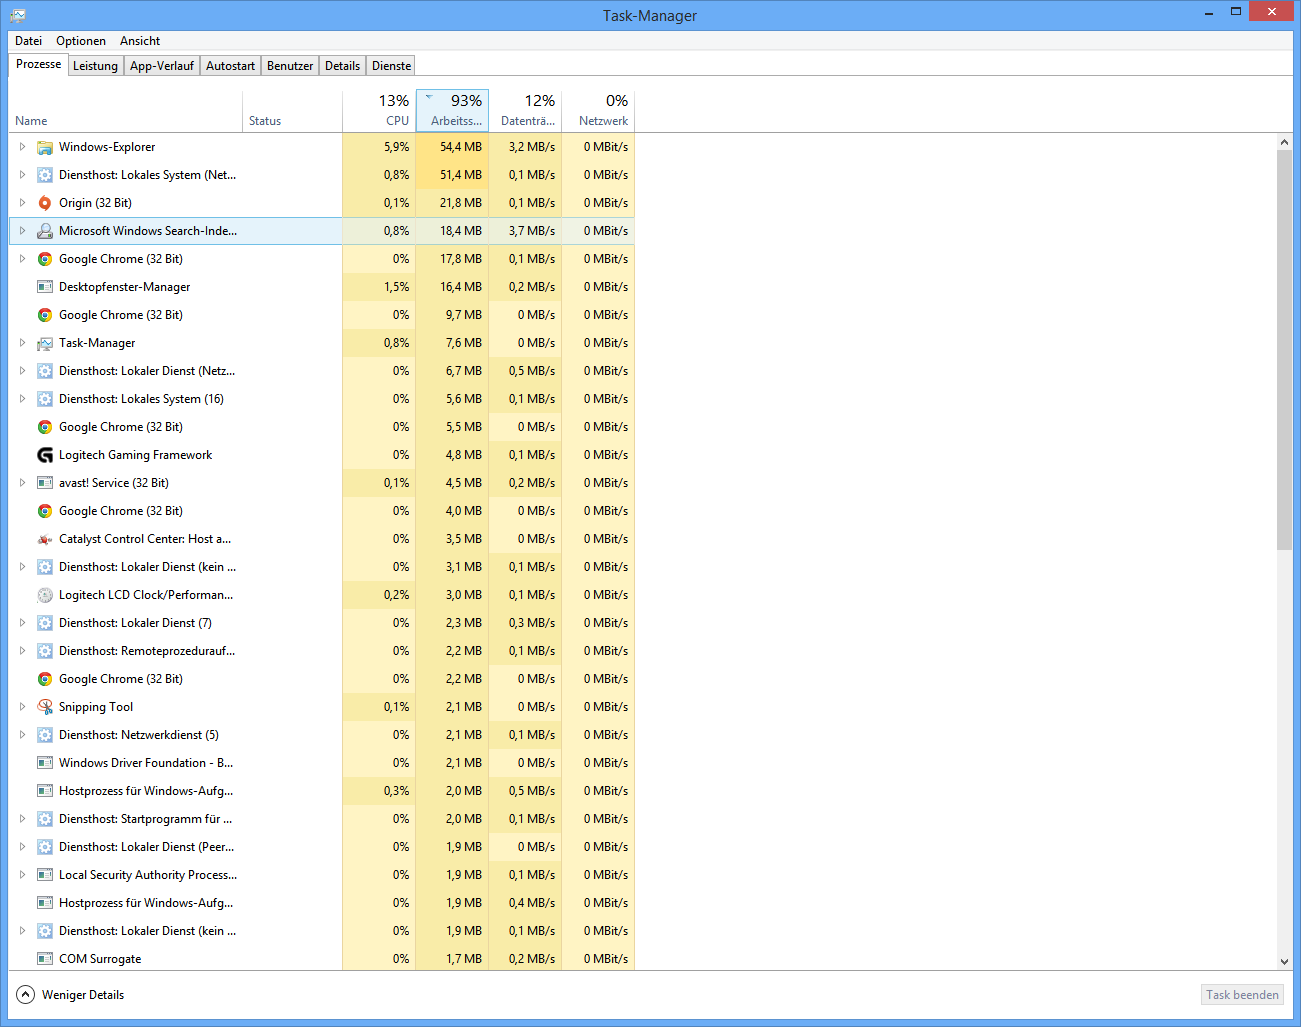The image size is (1301, 1027).
Task: Click the vertical scrollbar thumb
Action: (x=1284, y=350)
